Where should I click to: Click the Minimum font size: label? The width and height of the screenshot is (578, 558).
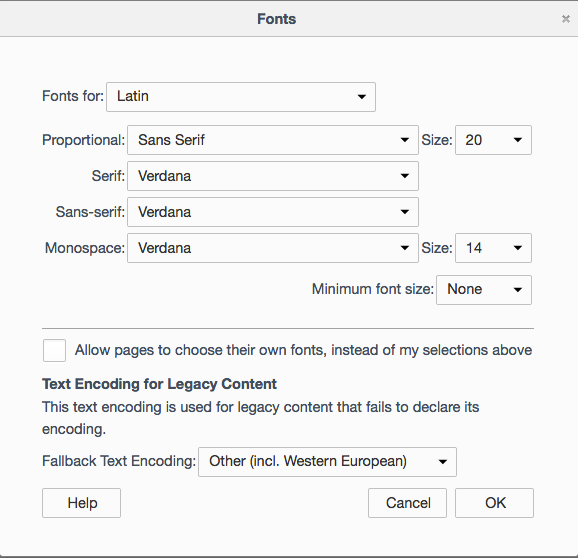tap(373, 289)
